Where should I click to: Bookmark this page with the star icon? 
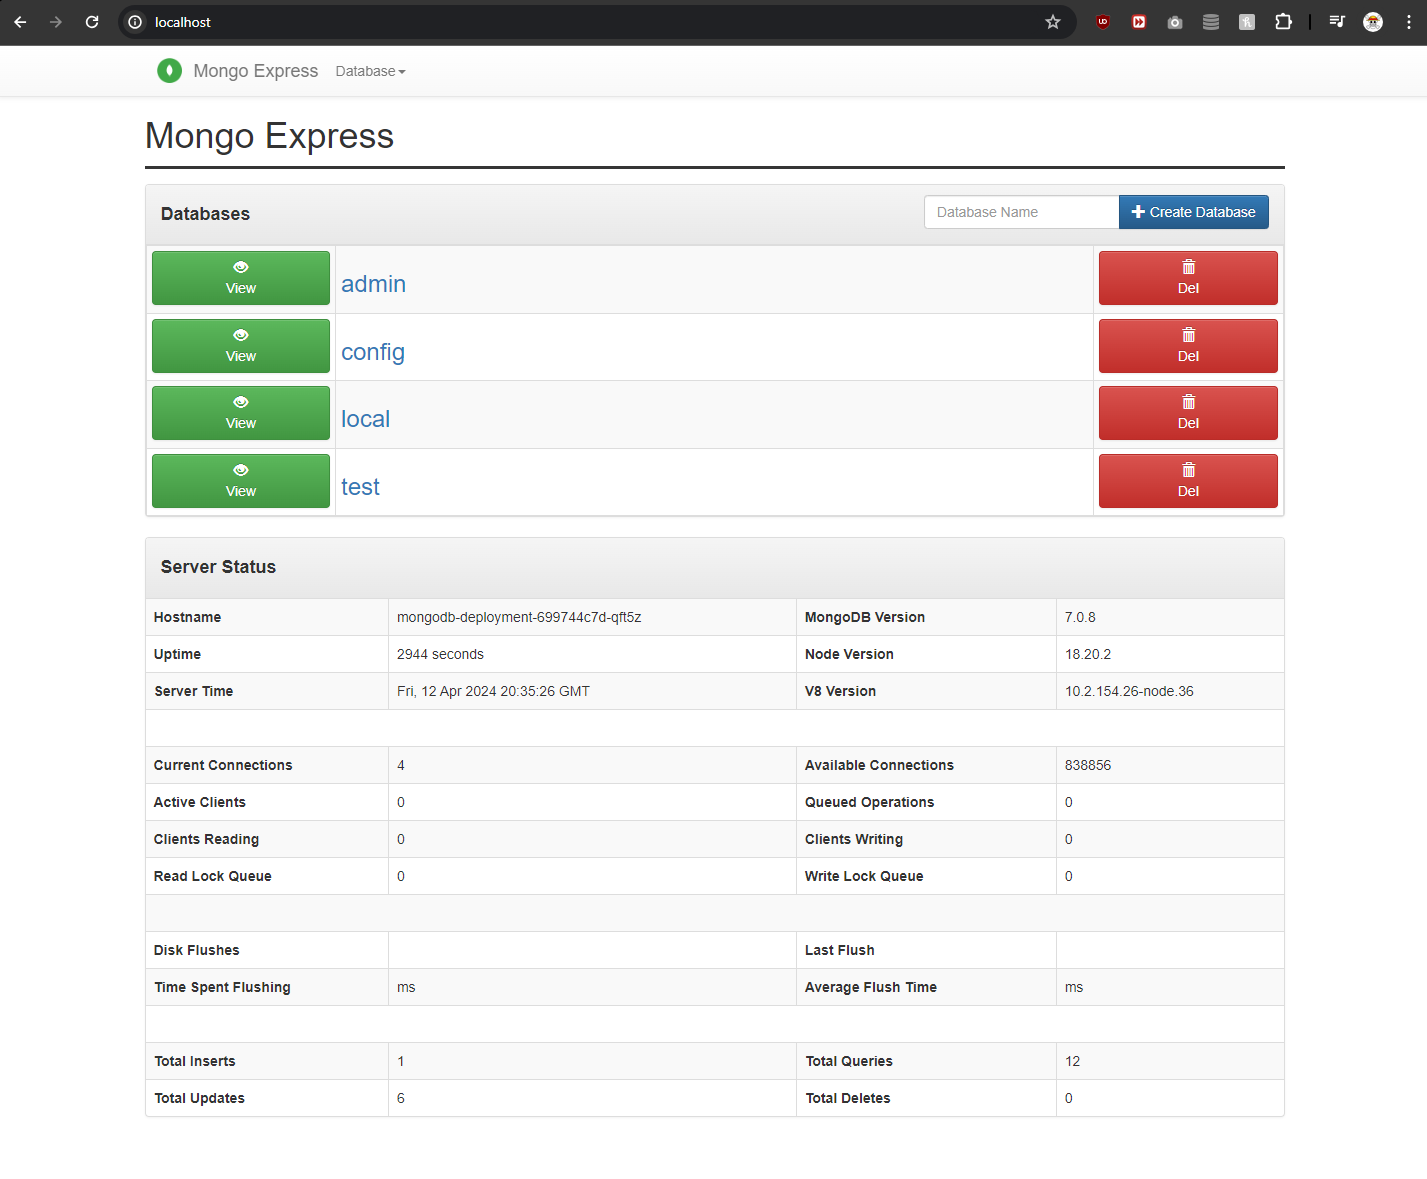click(x=1053, y=22)
